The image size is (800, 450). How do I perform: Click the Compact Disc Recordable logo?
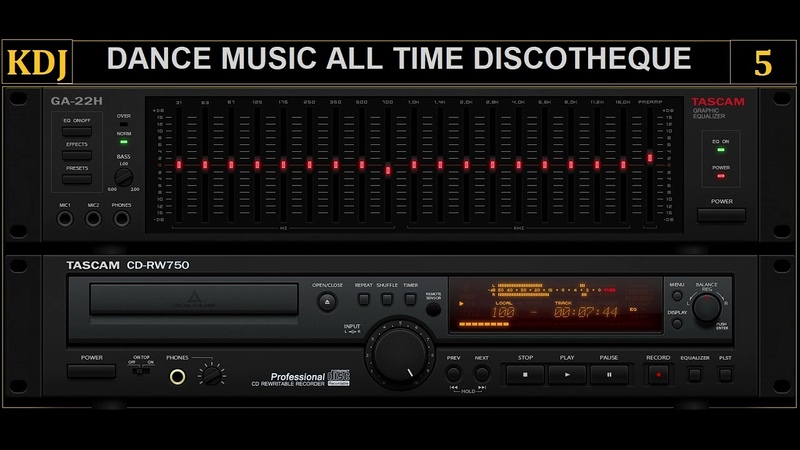click(338, 377)
